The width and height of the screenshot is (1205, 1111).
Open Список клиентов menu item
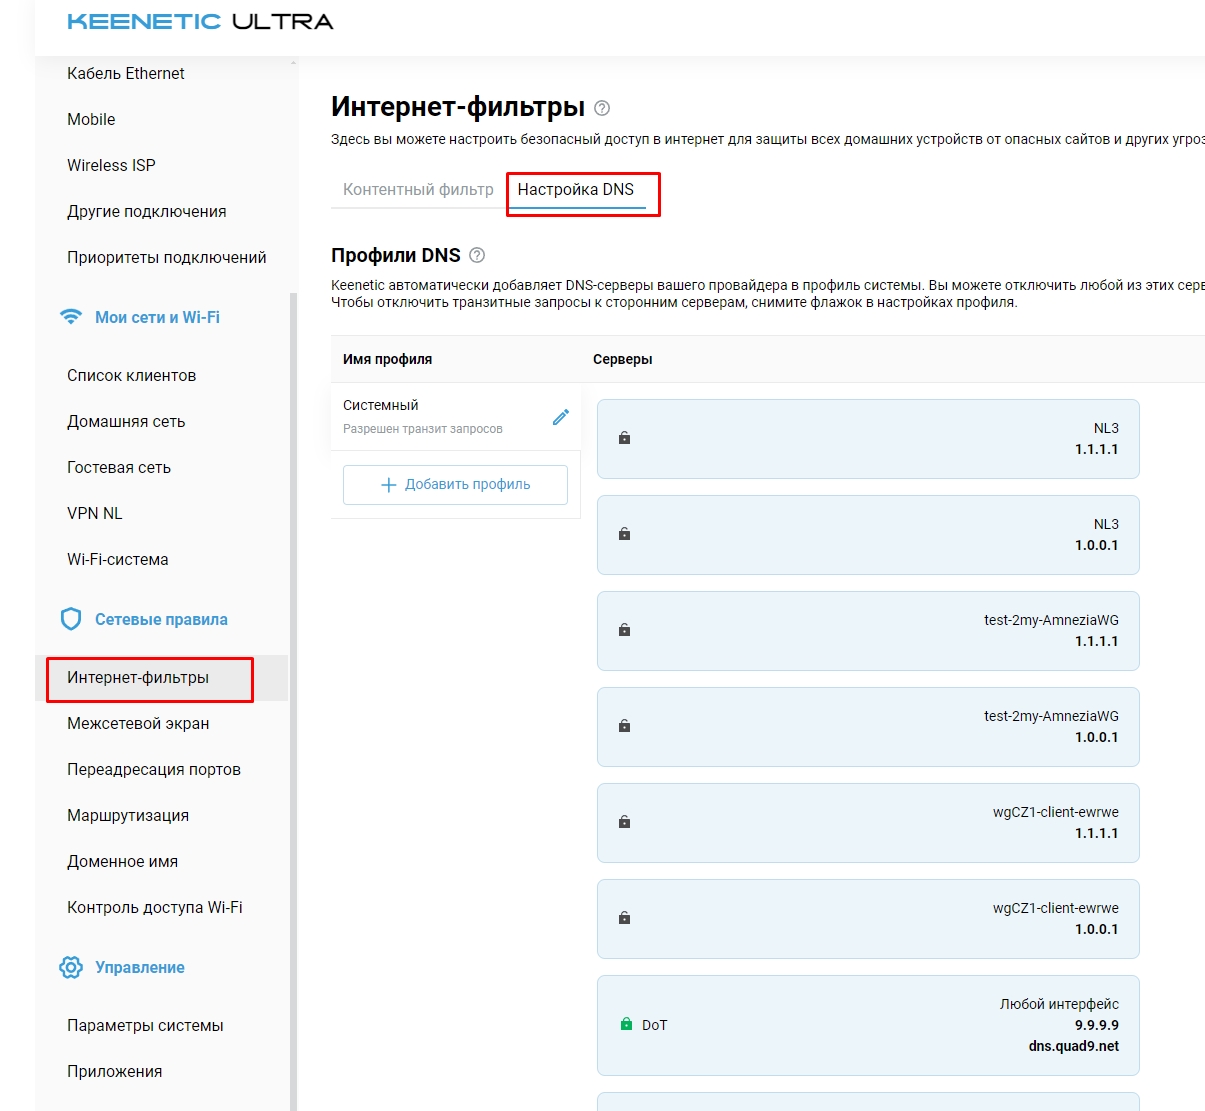131,375
